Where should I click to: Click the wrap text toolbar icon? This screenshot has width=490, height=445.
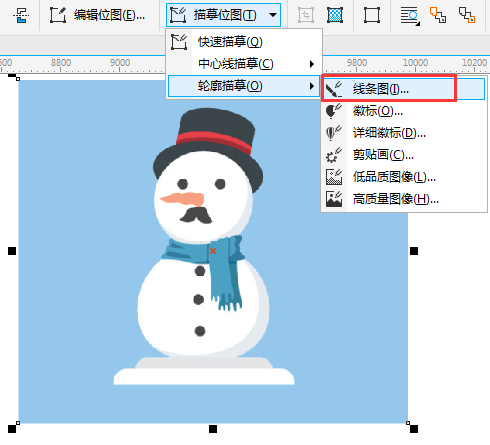point(410,16)
